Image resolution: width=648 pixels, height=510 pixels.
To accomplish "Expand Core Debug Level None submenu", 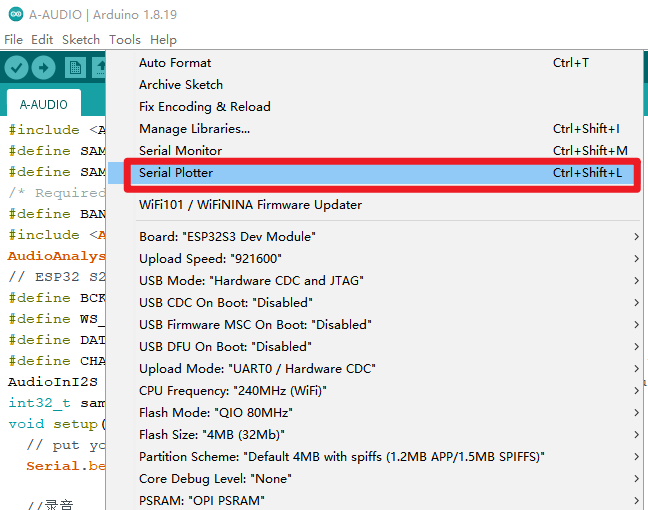I will 375,479.
